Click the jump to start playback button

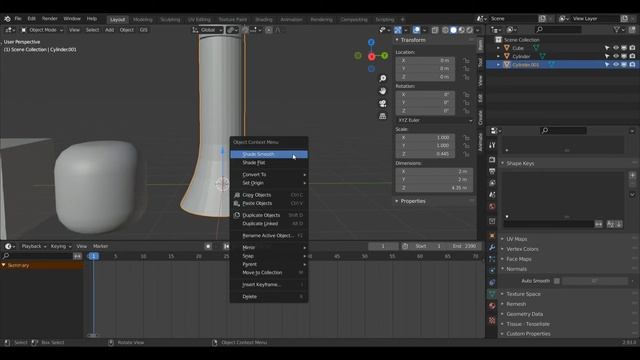click(x=226, y=246)
